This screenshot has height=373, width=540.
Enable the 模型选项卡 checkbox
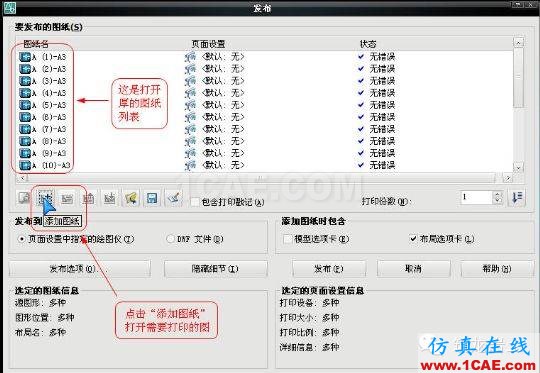coord(287,239)
